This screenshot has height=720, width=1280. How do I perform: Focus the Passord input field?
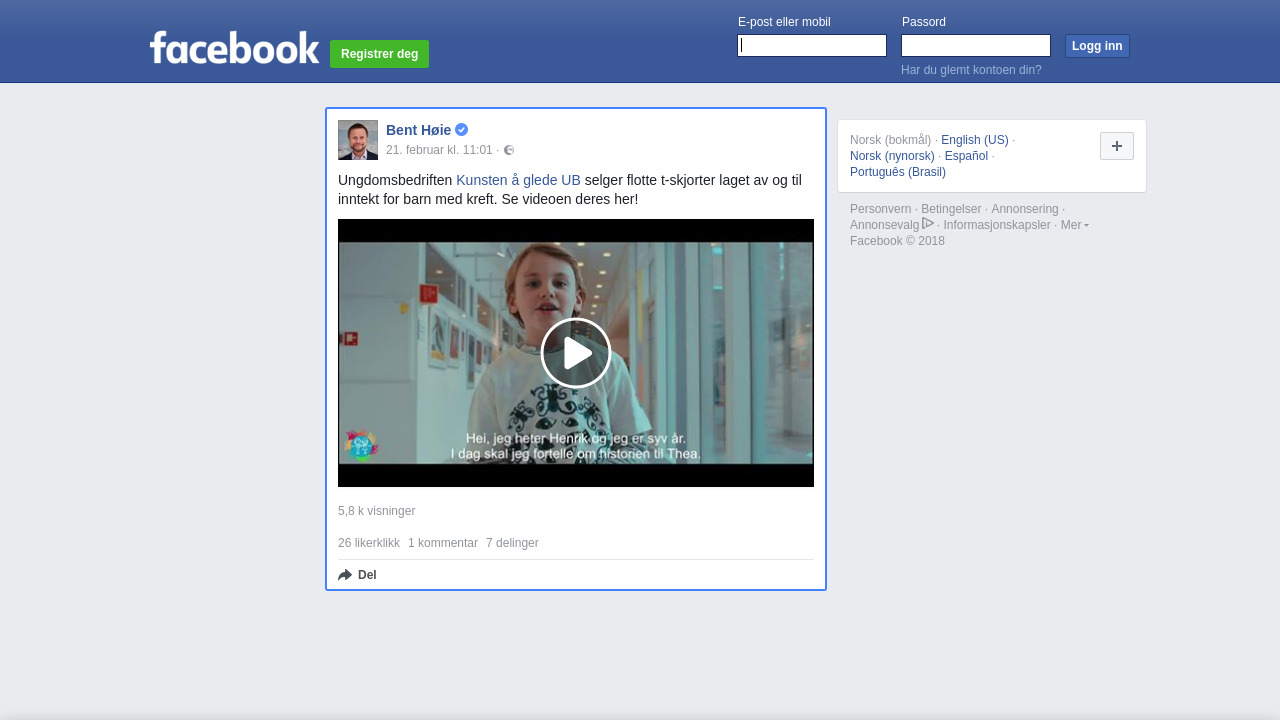[976, 46]
